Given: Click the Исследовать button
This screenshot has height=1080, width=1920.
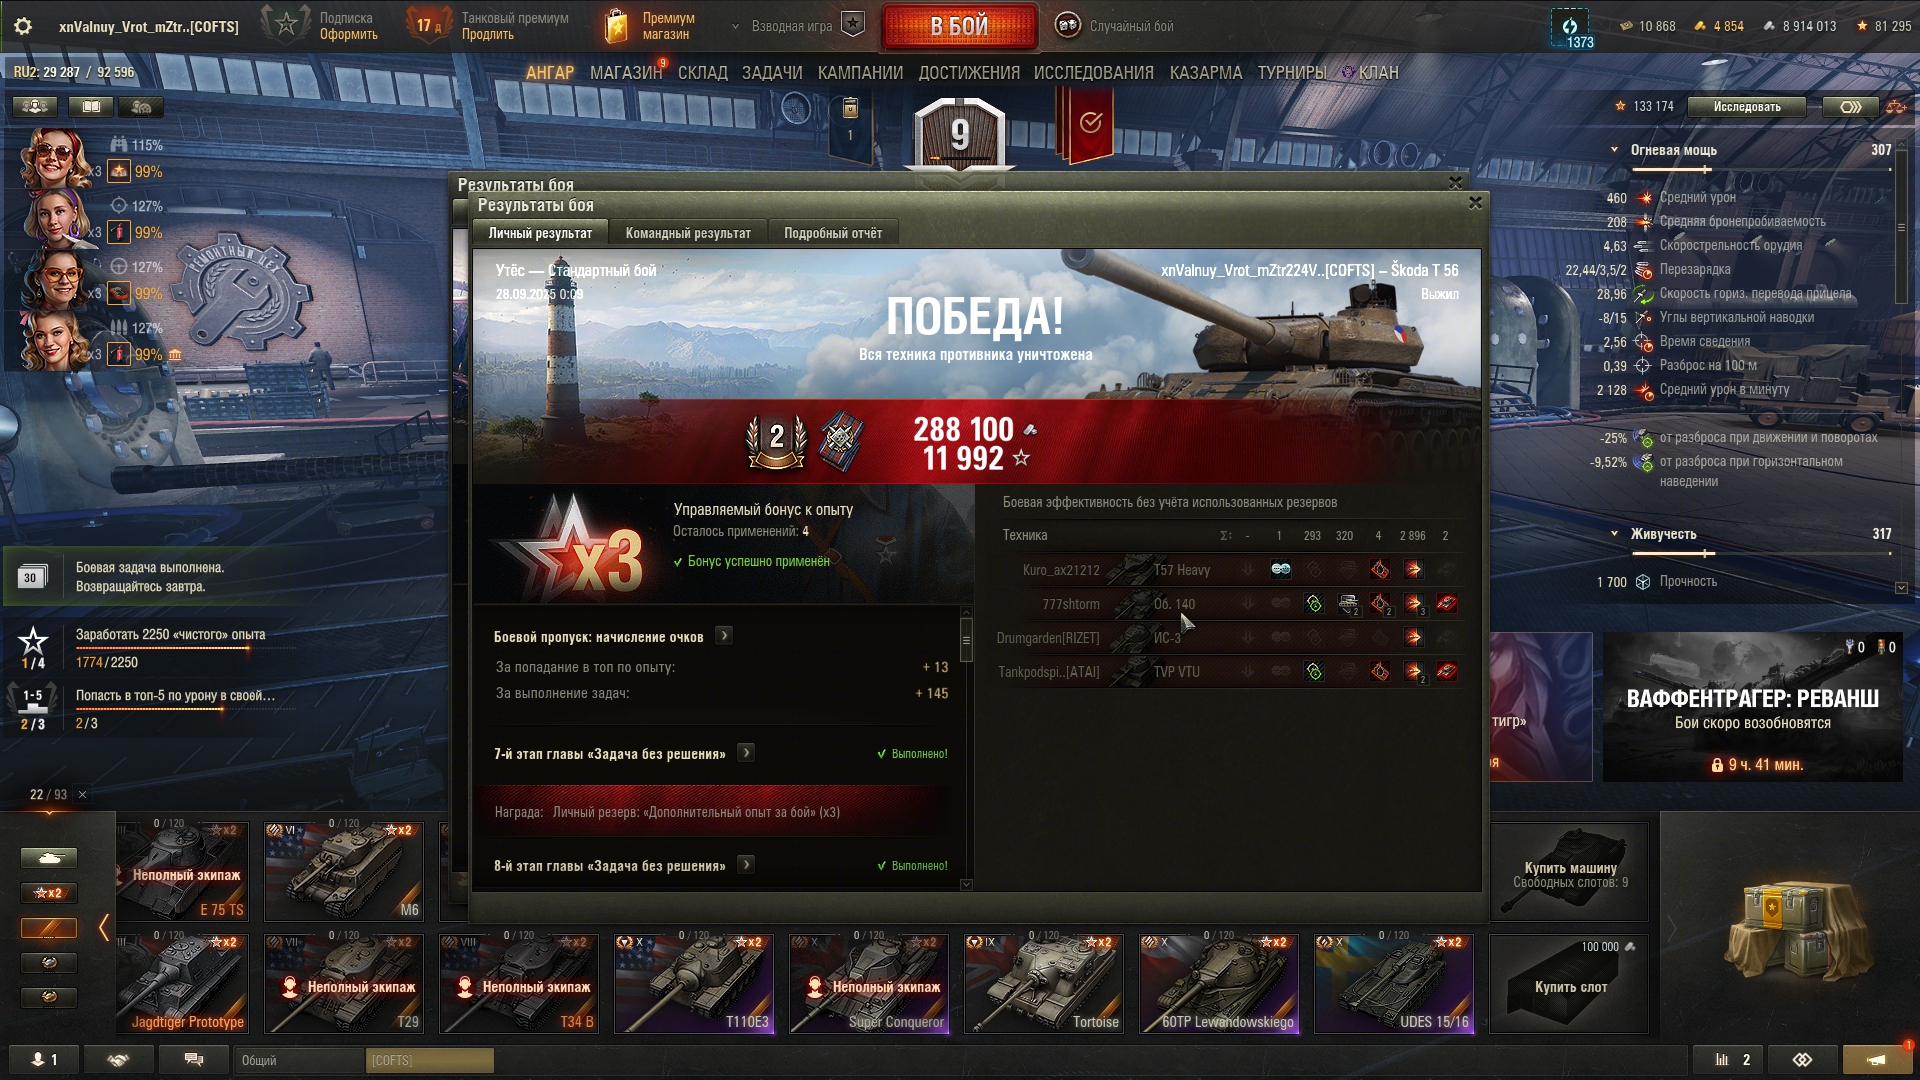Looking at the screenshot, I should tap(1747, 107).
